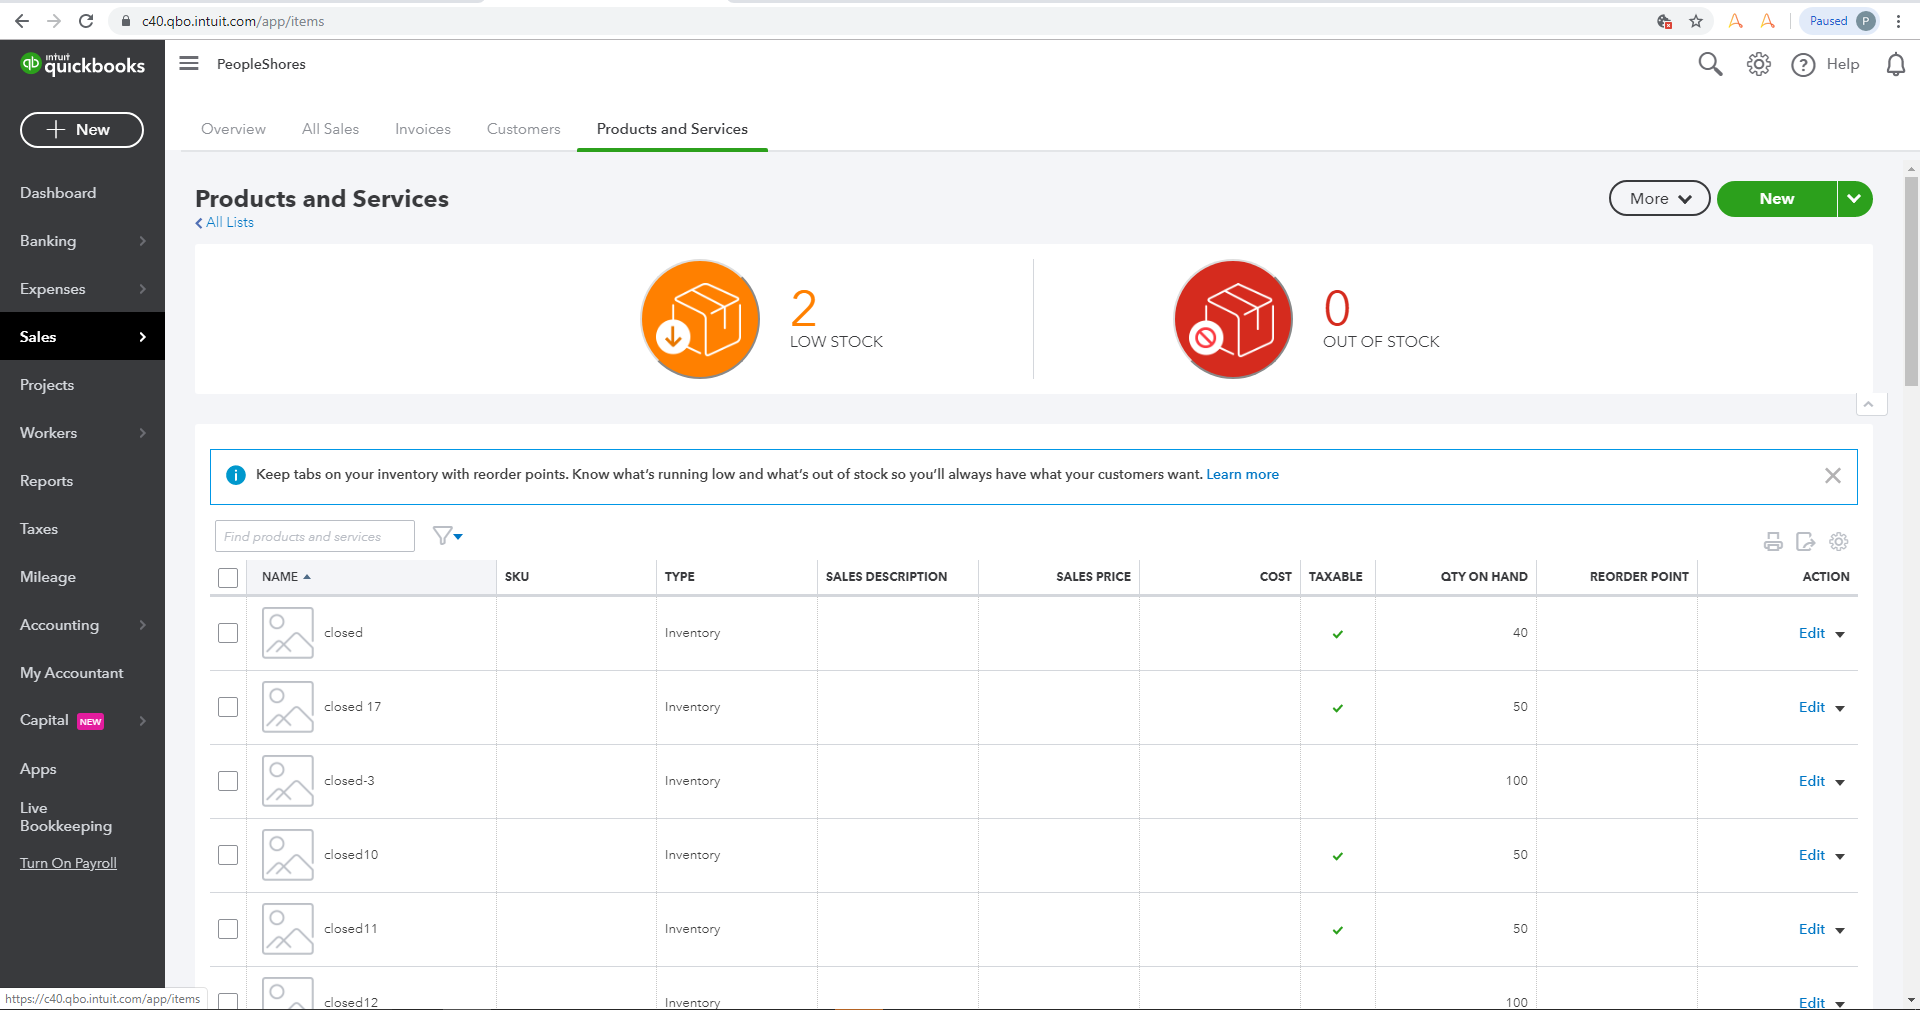Click the export list icon

click(x=1805, y=542)
